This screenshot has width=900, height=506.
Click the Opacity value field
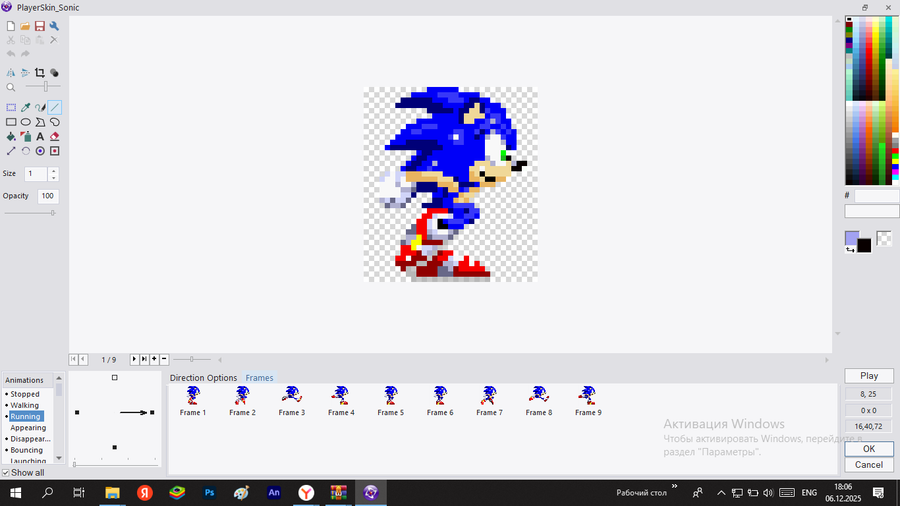click(x=48, y=196)
